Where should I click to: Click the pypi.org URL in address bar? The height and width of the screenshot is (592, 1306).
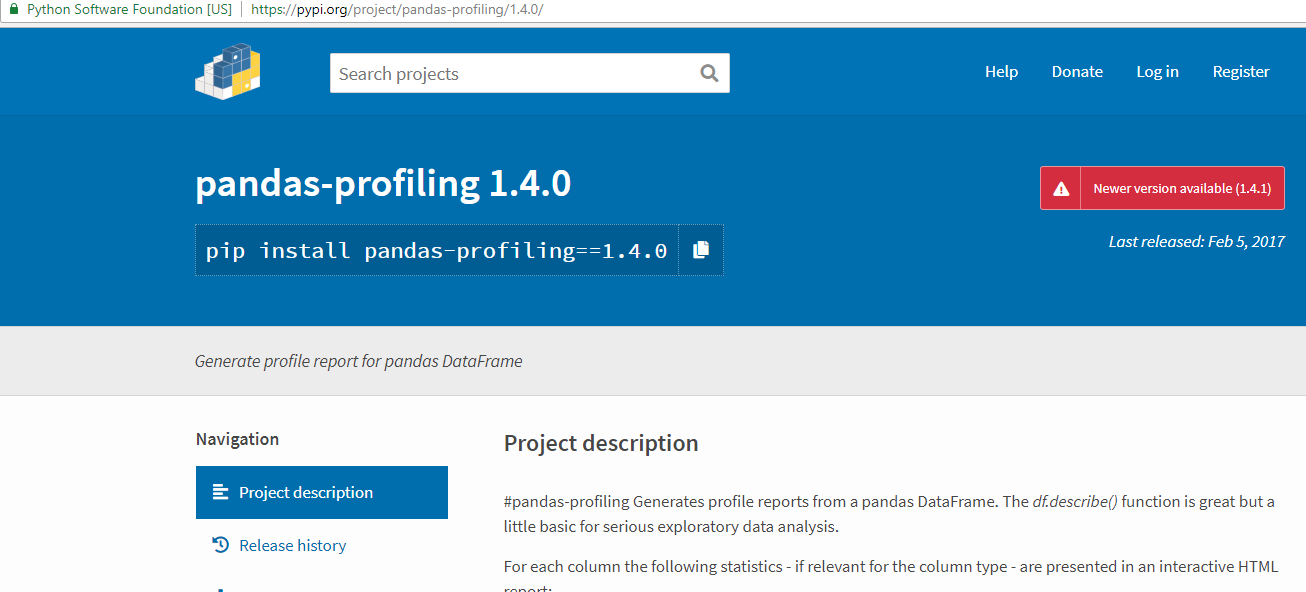[x=397, y=9]
